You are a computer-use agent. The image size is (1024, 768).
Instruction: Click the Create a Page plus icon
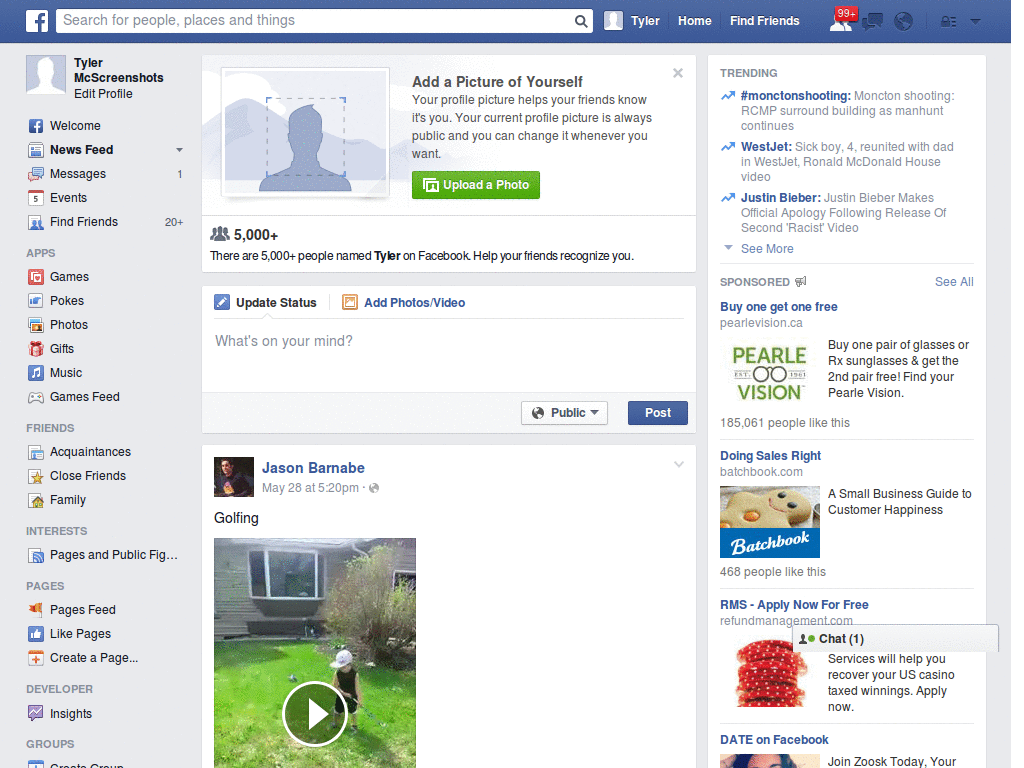pyautogui.click(x=36, y=658)
